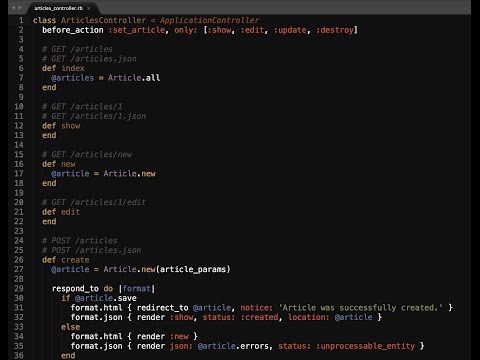Click the :update symbol on line 2
Screen dimensions: 480x360
coord(290,30)
